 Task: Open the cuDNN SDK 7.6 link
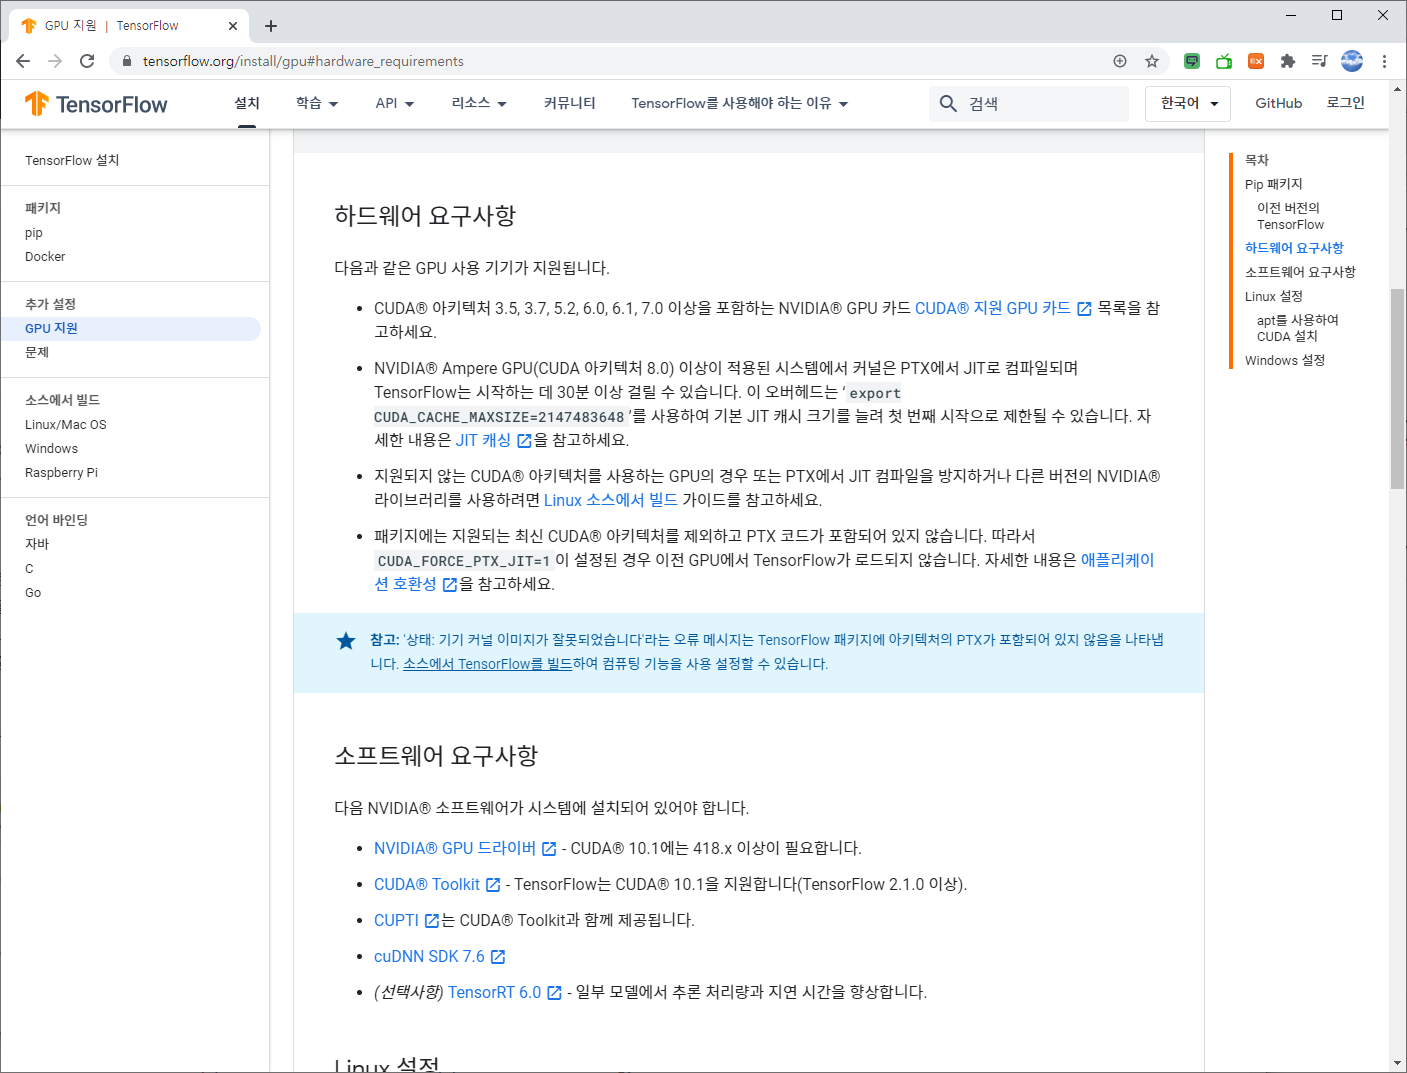[x=429, y=957]
